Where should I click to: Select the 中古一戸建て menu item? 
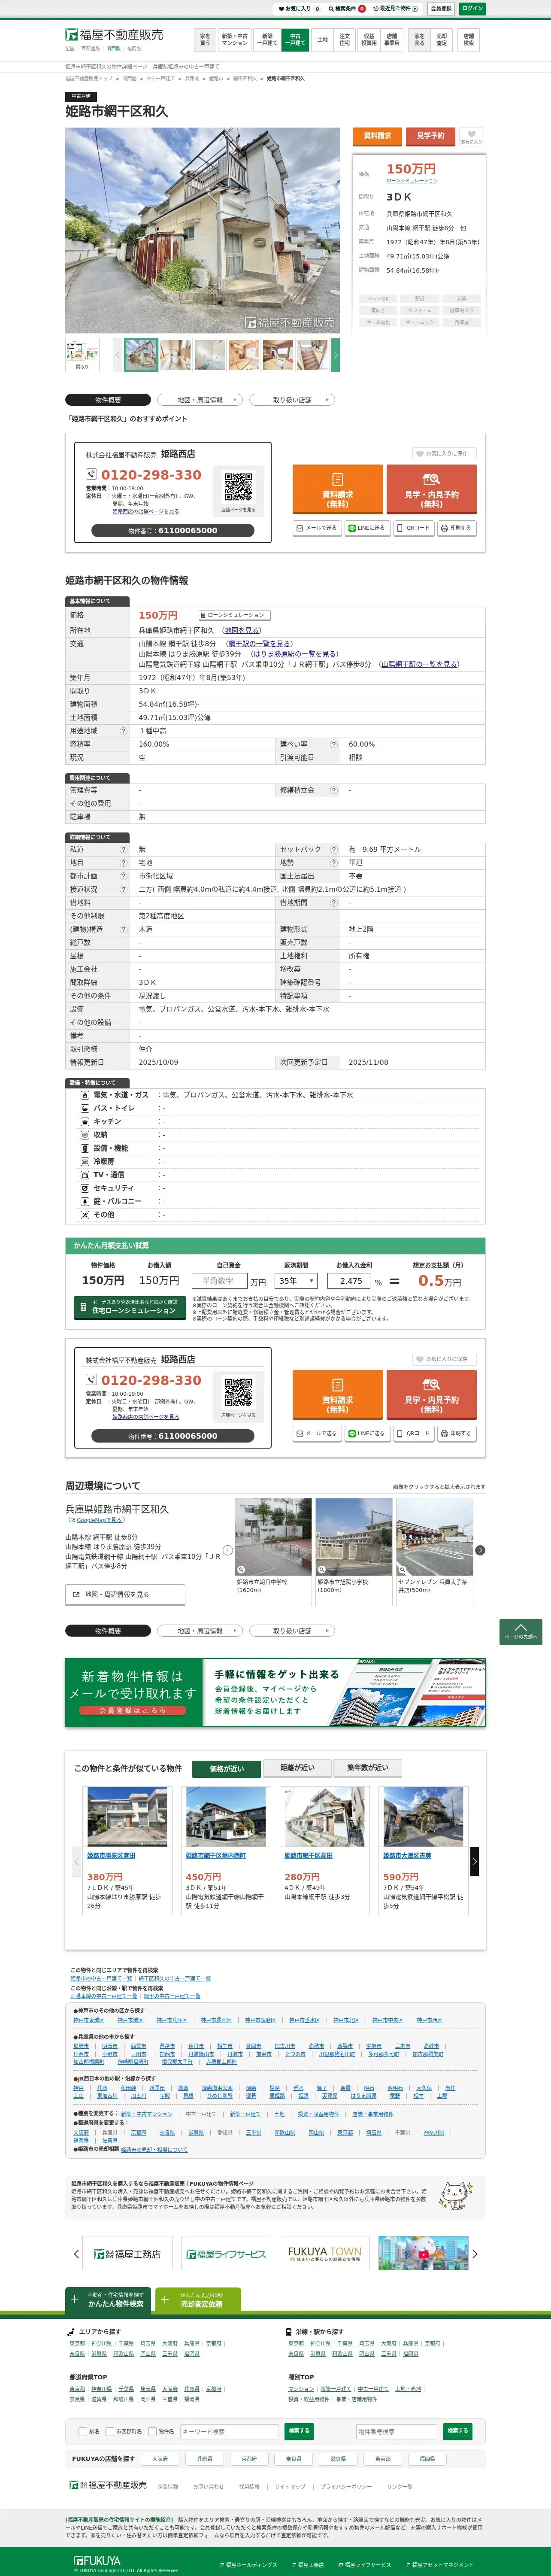coord(295,40)
